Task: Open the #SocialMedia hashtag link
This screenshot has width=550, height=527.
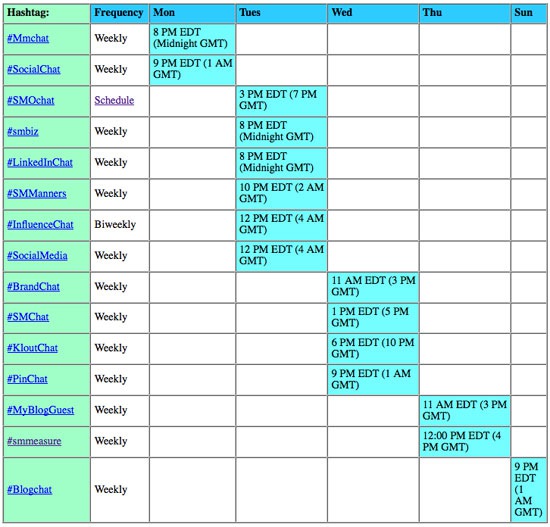Action: [37, 255]
